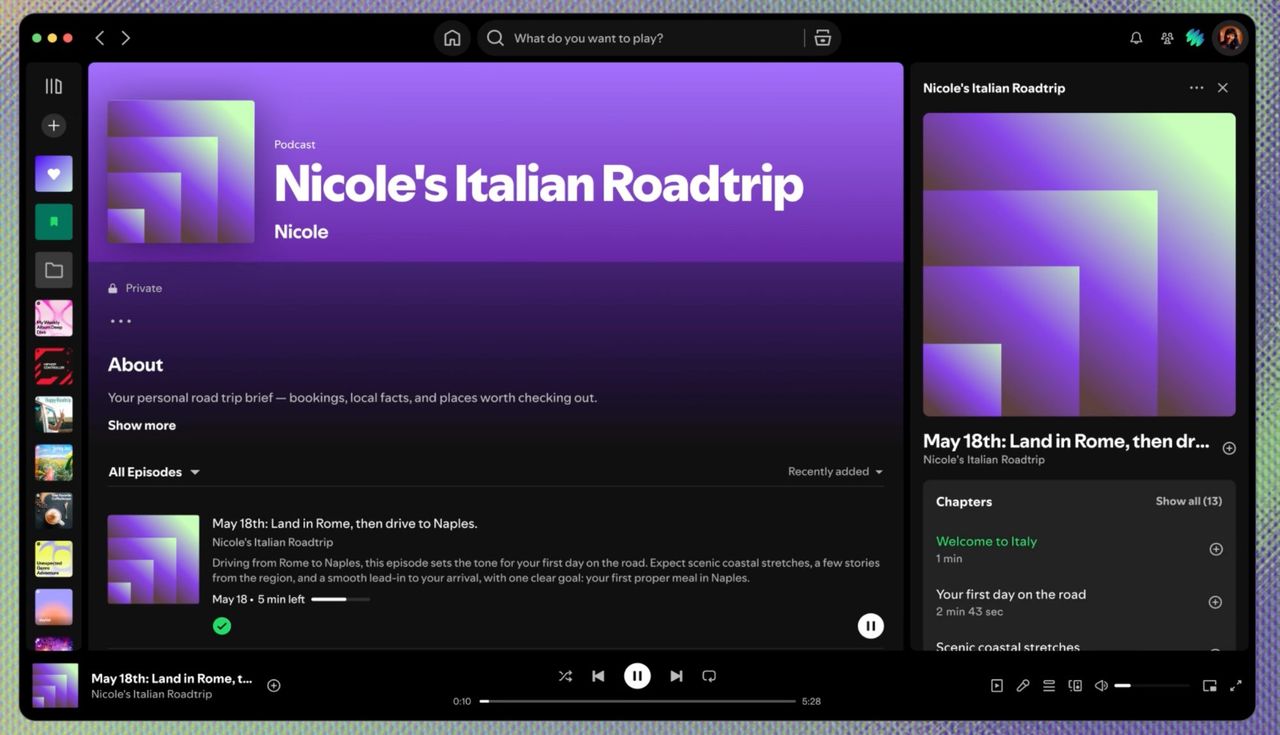The height and width of the screenshot is (735, 1280).
Task: Add Your first day on the road chapter
Action: (1215, 602)
